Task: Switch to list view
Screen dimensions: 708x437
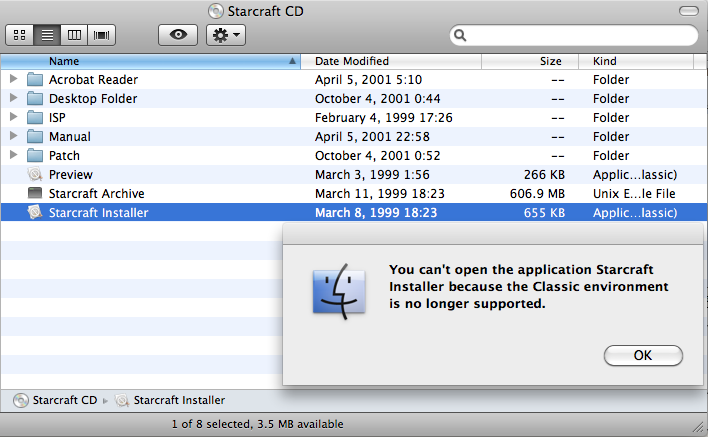Action: point(47,35)
